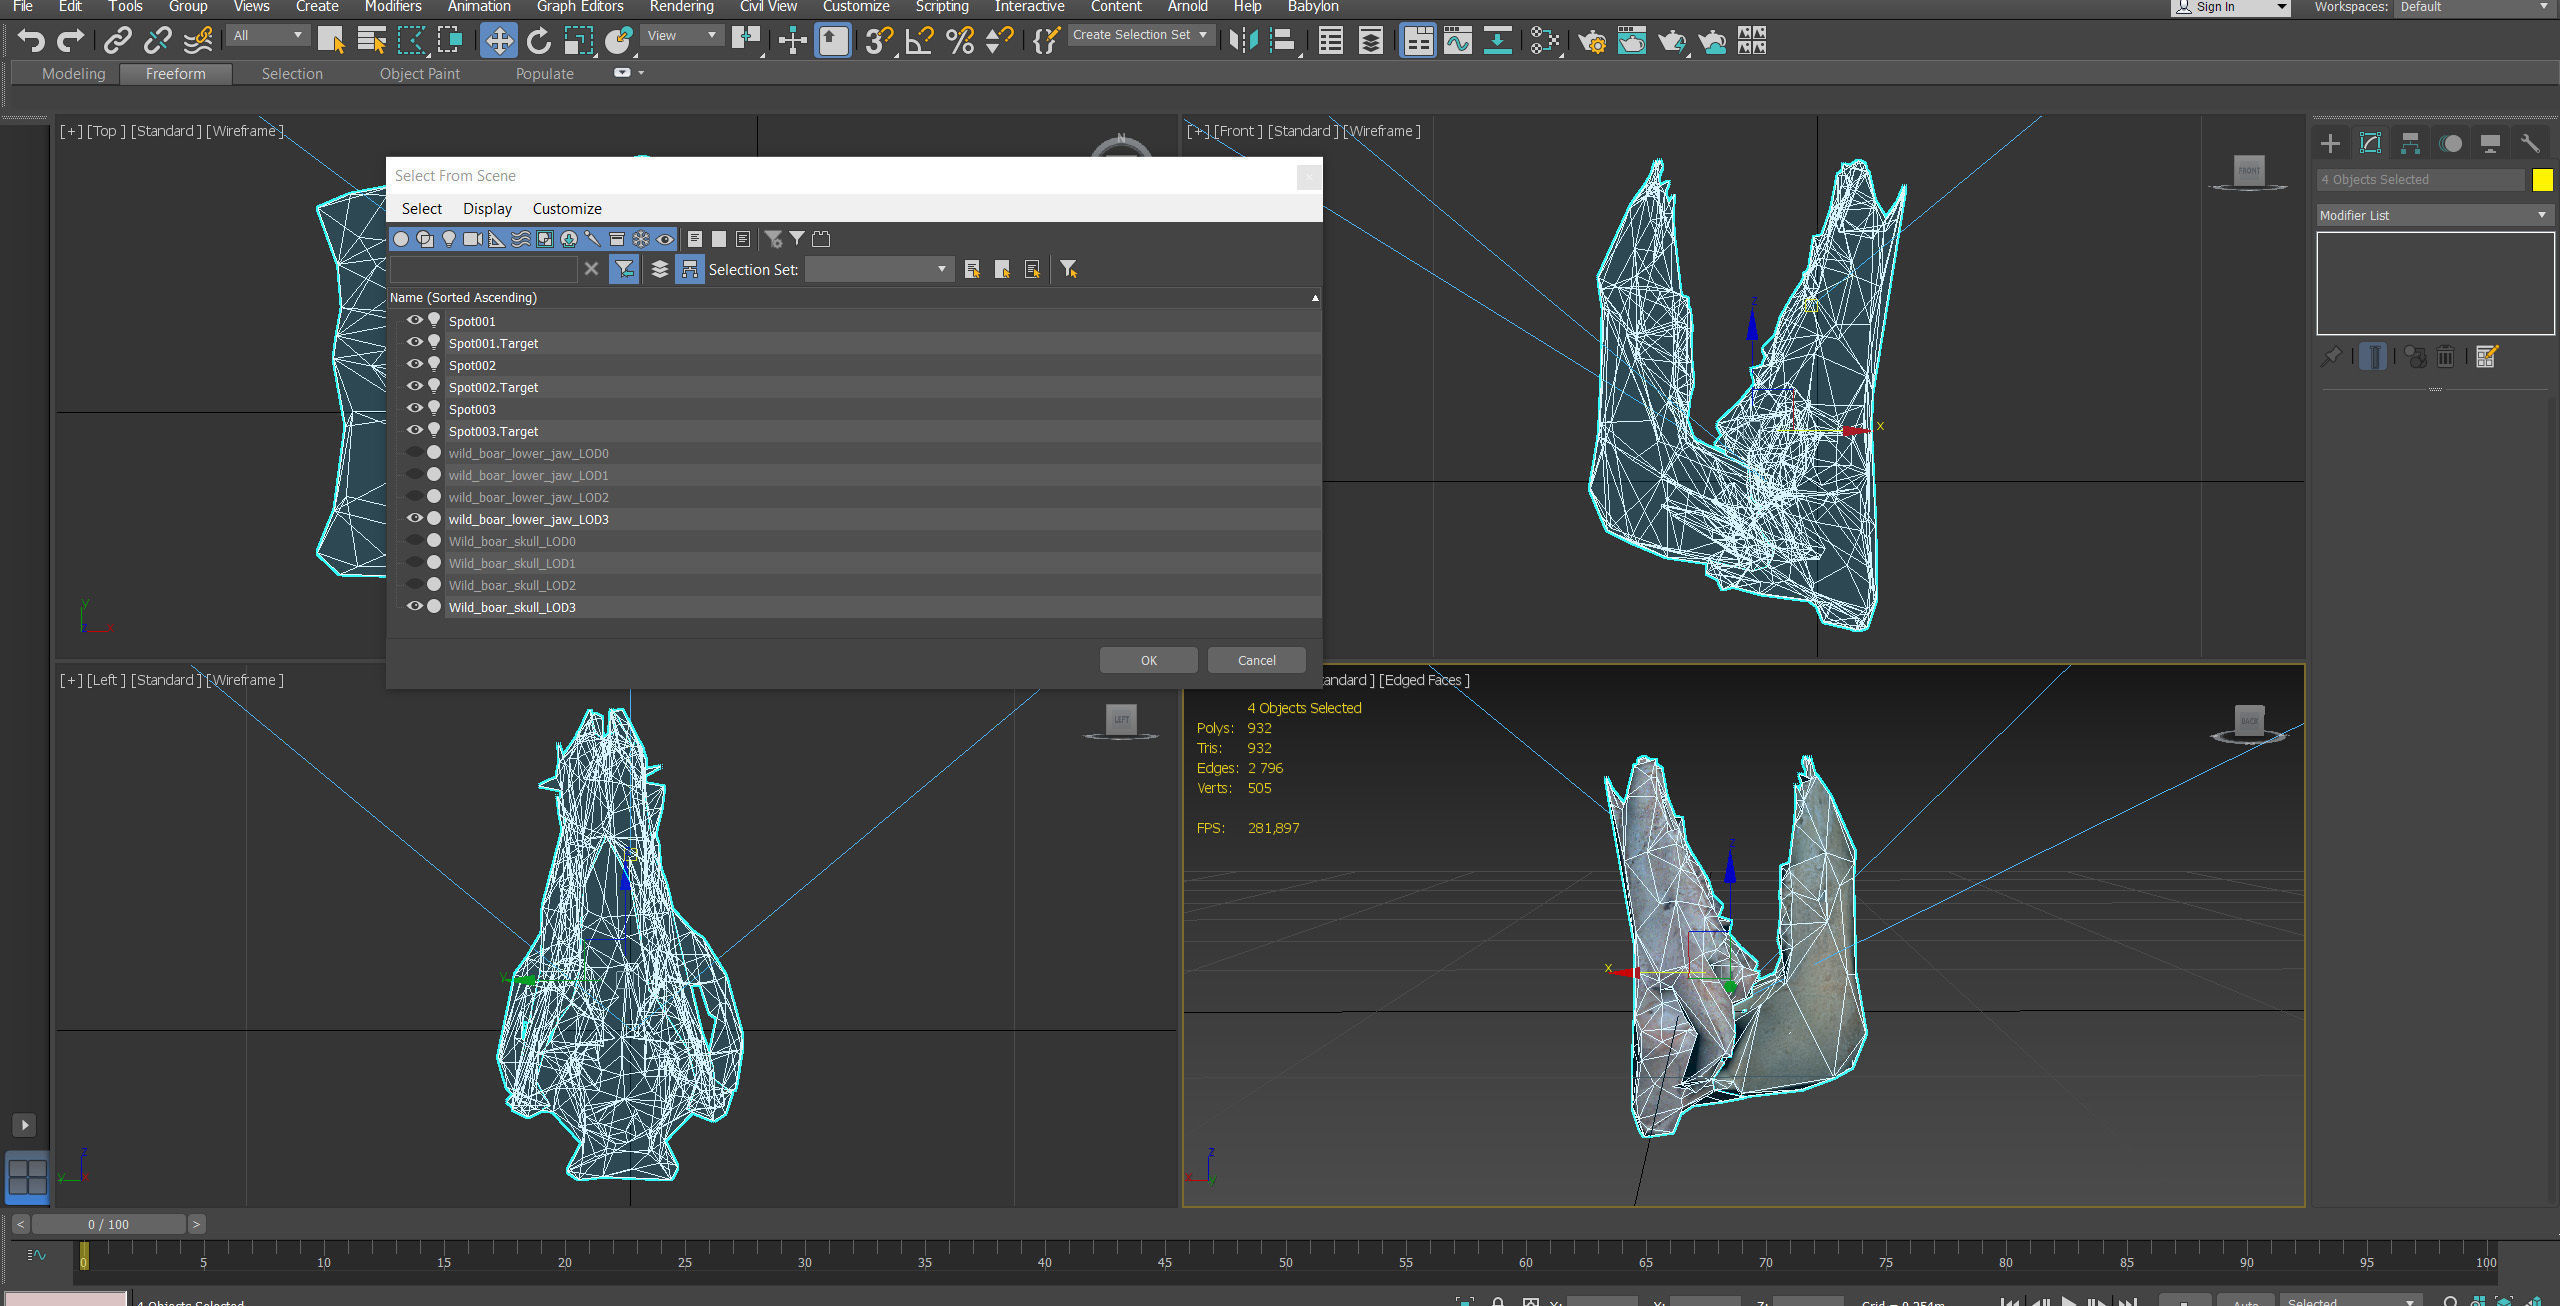Click the Select and Rotate tool
Viewport: 2560px width, 1306px height.
click(x=538, y=40)
